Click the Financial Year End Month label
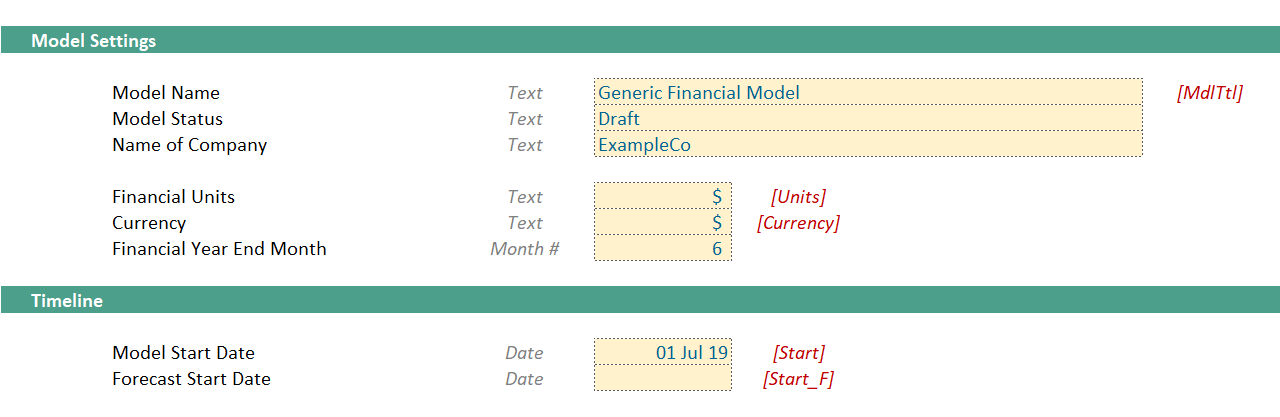The image size is (1280, 417). click(219, 249)
